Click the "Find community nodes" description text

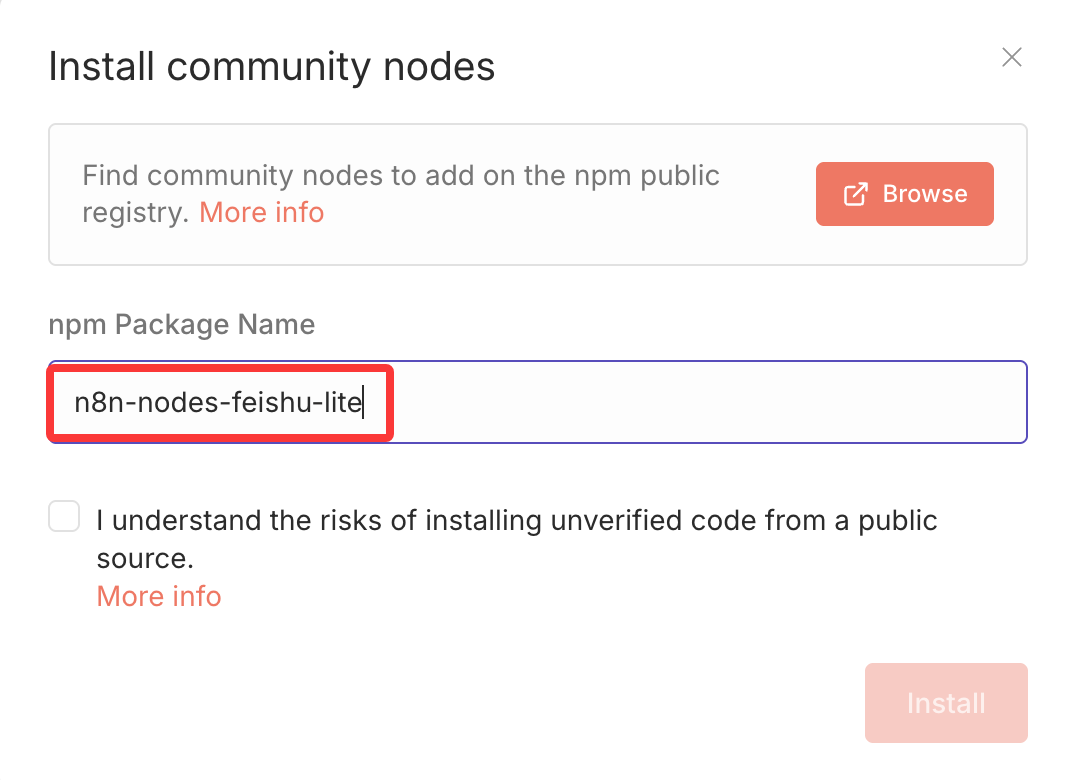tap(400, 176)
